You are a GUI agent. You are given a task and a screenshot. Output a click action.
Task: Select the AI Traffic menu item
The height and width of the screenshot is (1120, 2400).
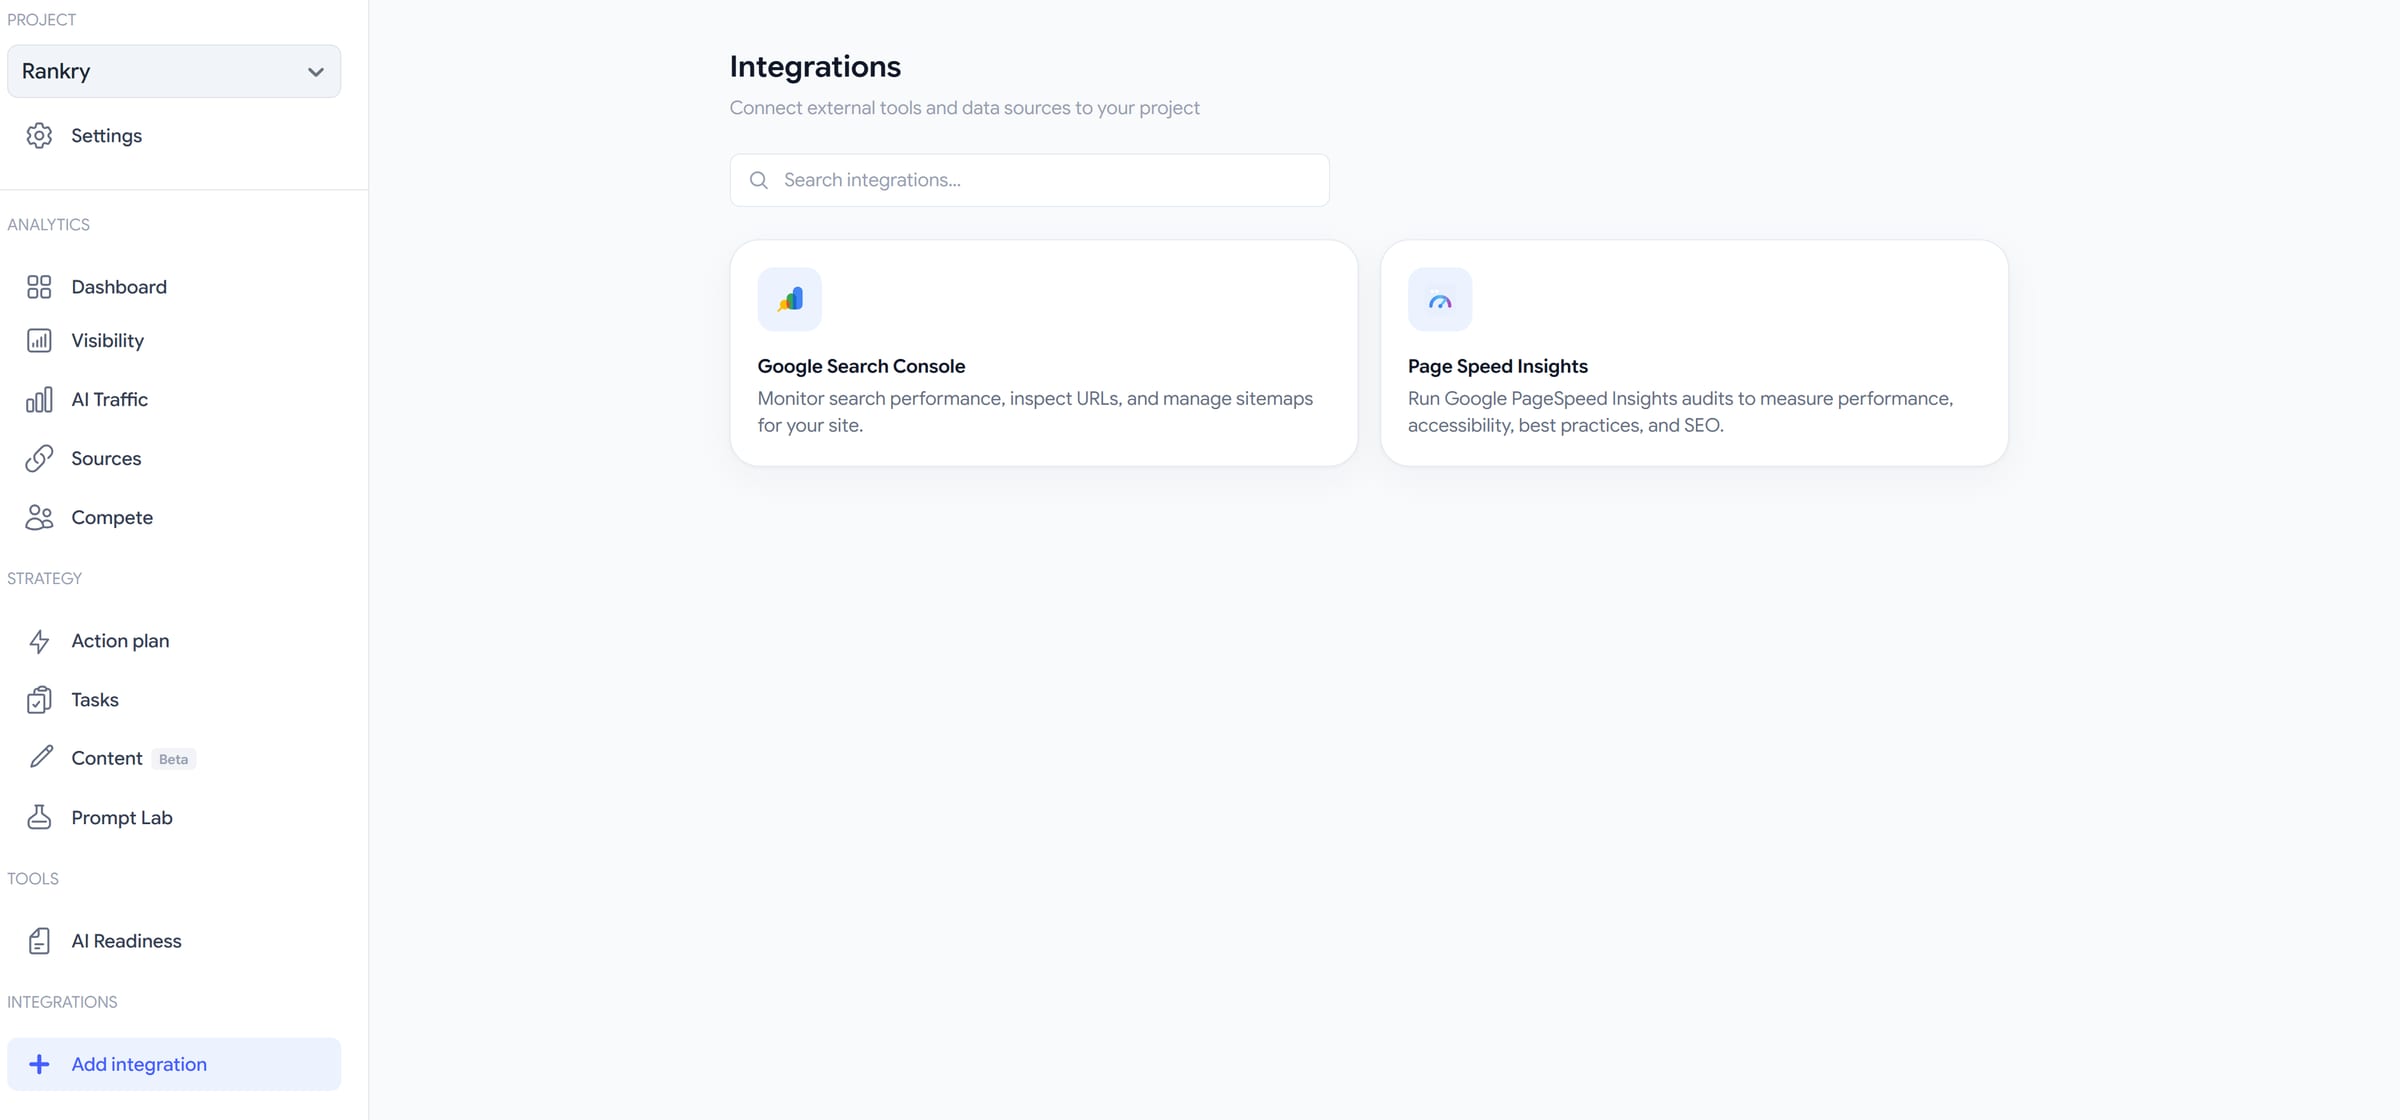coord(174,400)
